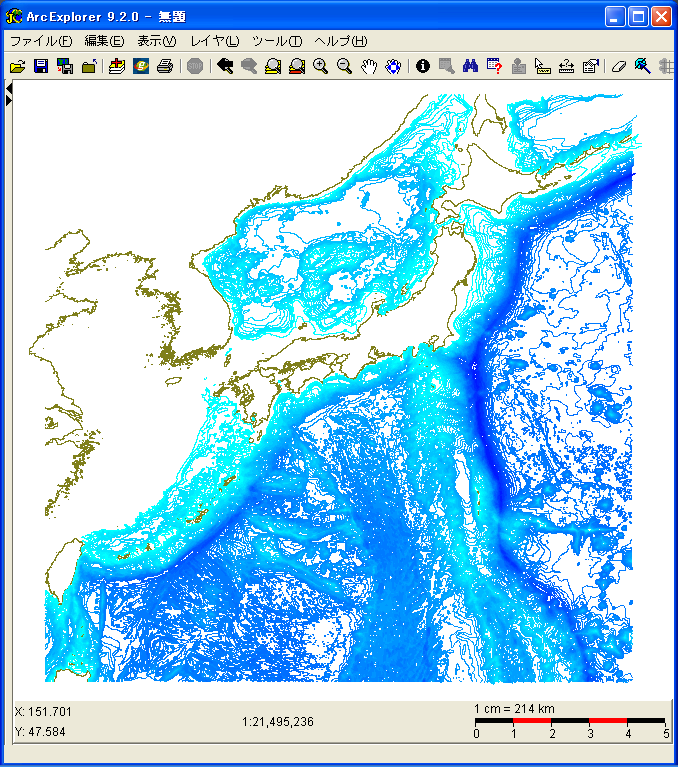This screenshot has width=678, height=767.
Task: Select the Zoom Out magnifier tool
Action: click(x=345, y=67)
